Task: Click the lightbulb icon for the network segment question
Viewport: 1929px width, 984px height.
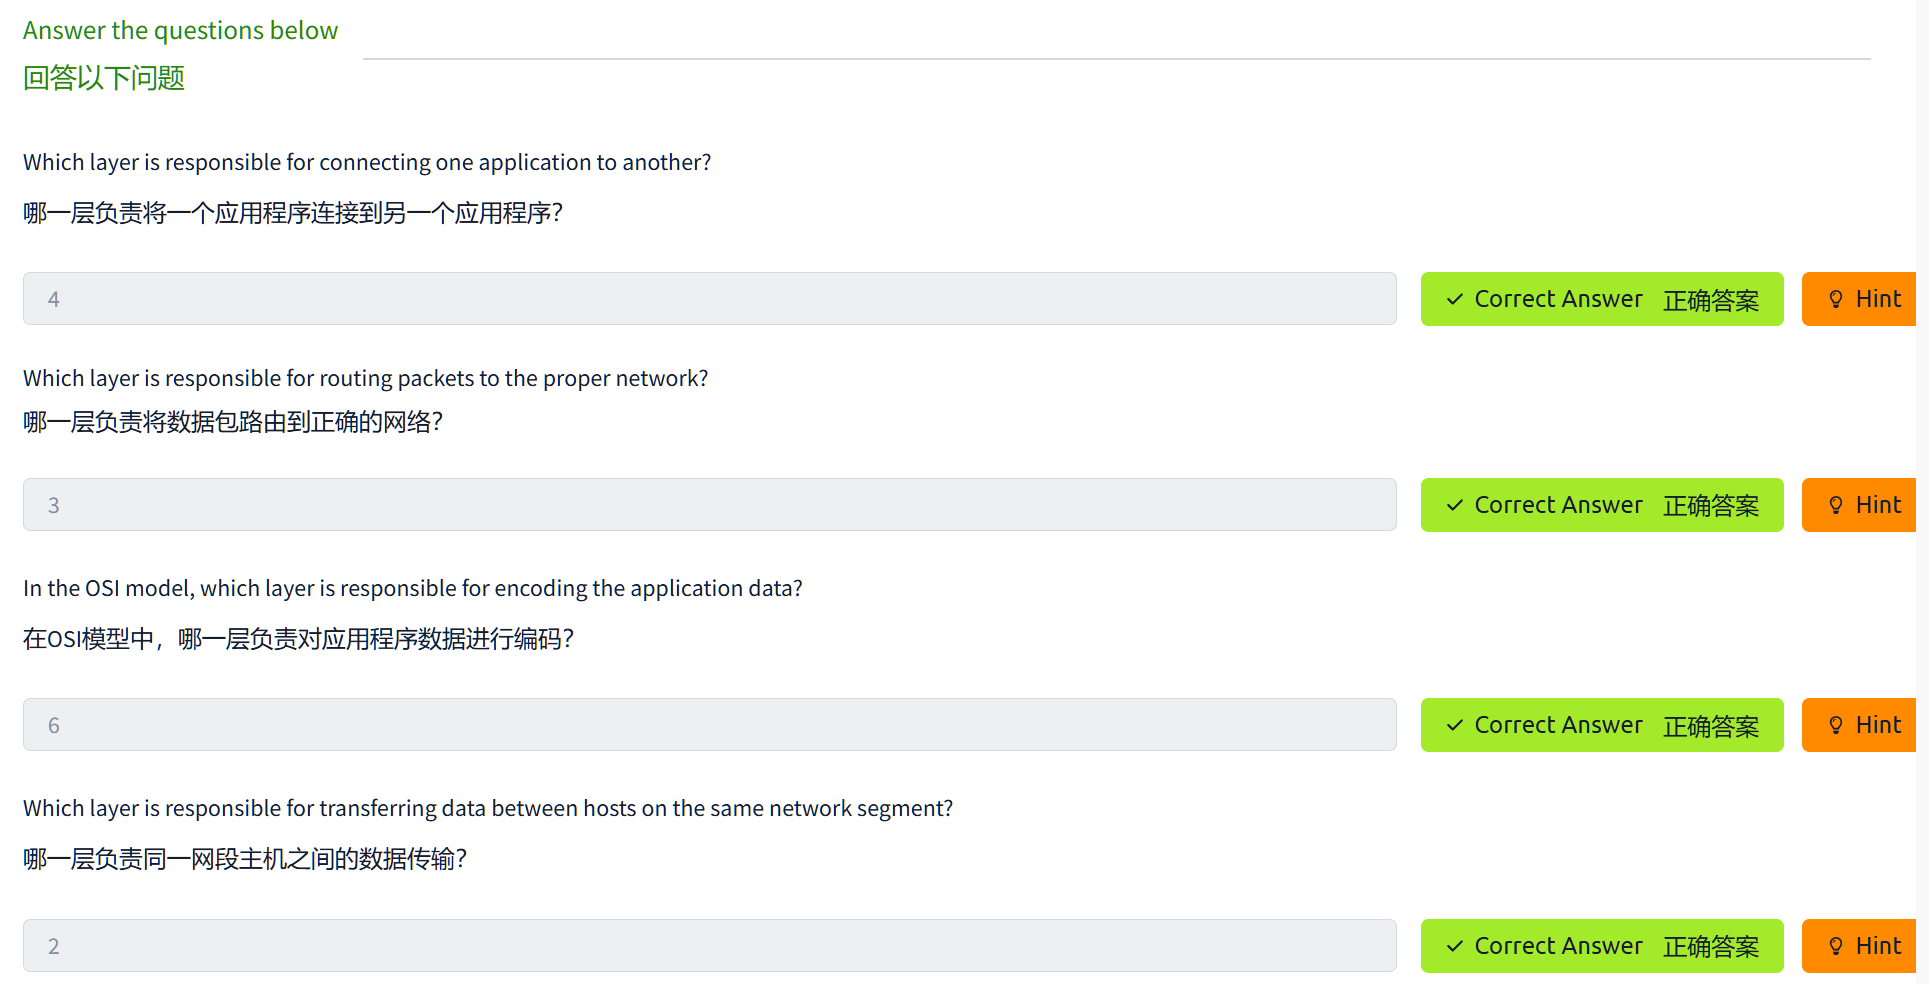Action: point(1836,946)
